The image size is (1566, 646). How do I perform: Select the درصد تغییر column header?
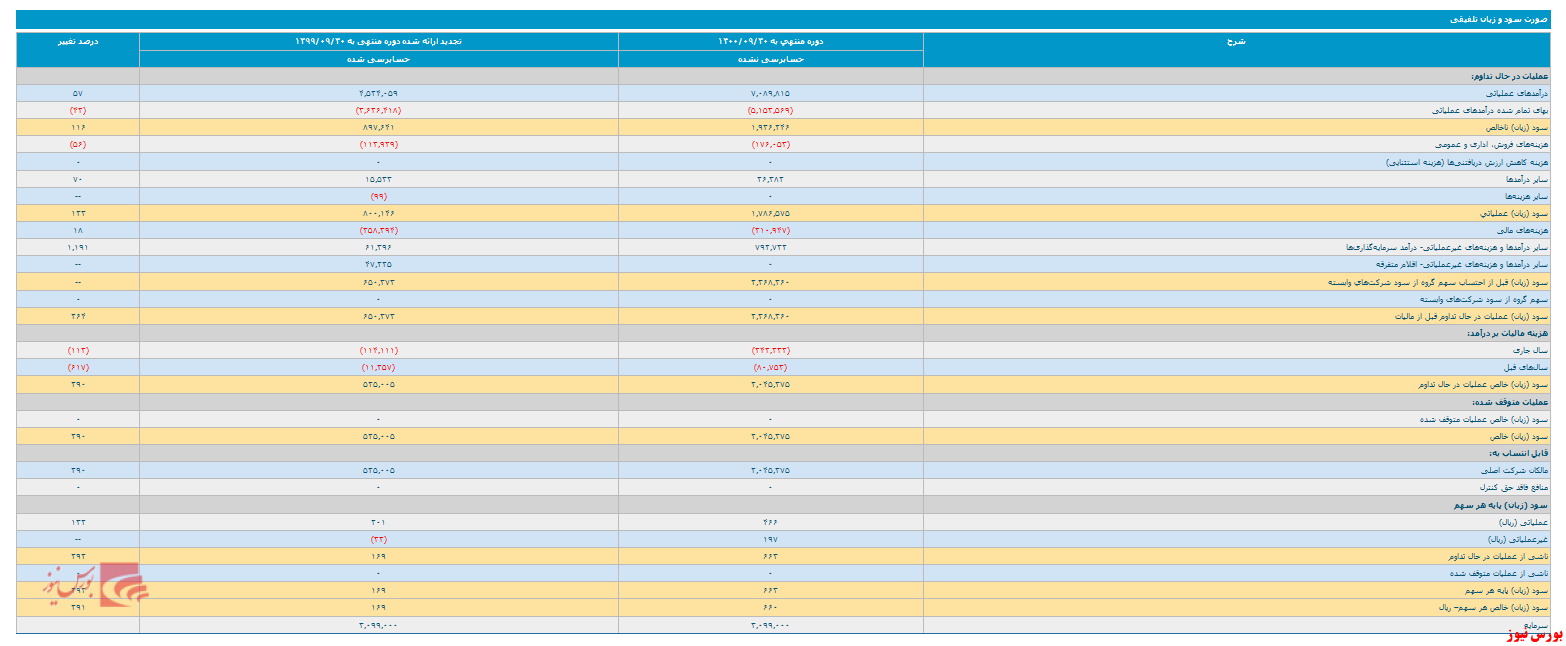pyautogui.click(x=78, y=41)
